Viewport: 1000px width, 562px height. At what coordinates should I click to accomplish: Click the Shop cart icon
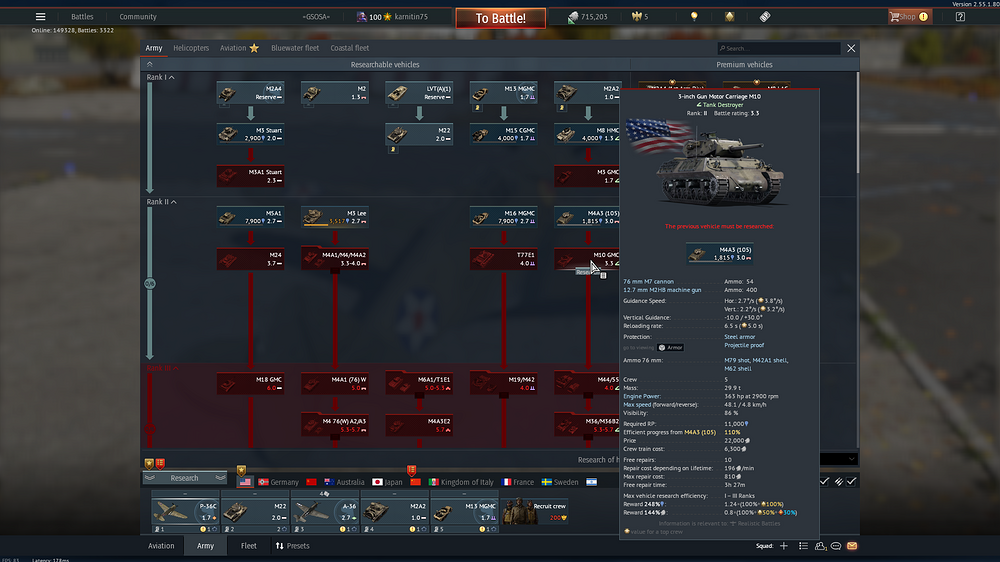tap(895, 17)
